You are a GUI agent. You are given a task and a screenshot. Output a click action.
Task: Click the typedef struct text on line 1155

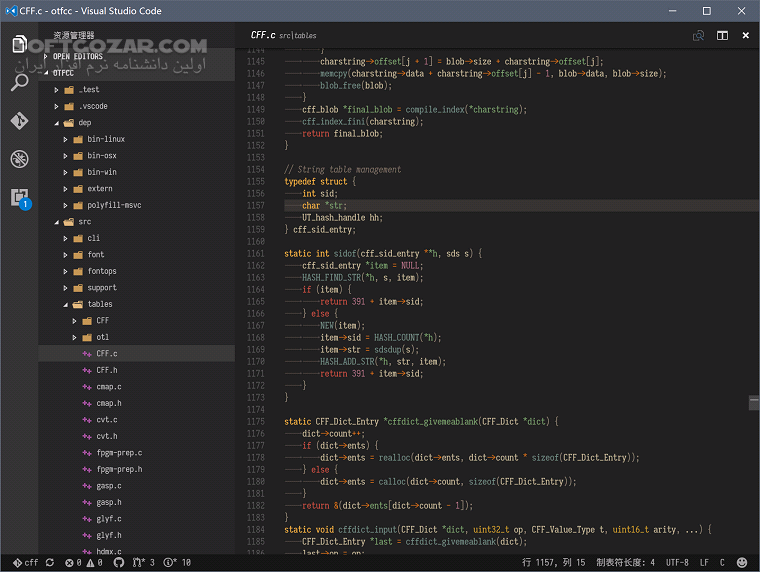click(x=316, y=181)
